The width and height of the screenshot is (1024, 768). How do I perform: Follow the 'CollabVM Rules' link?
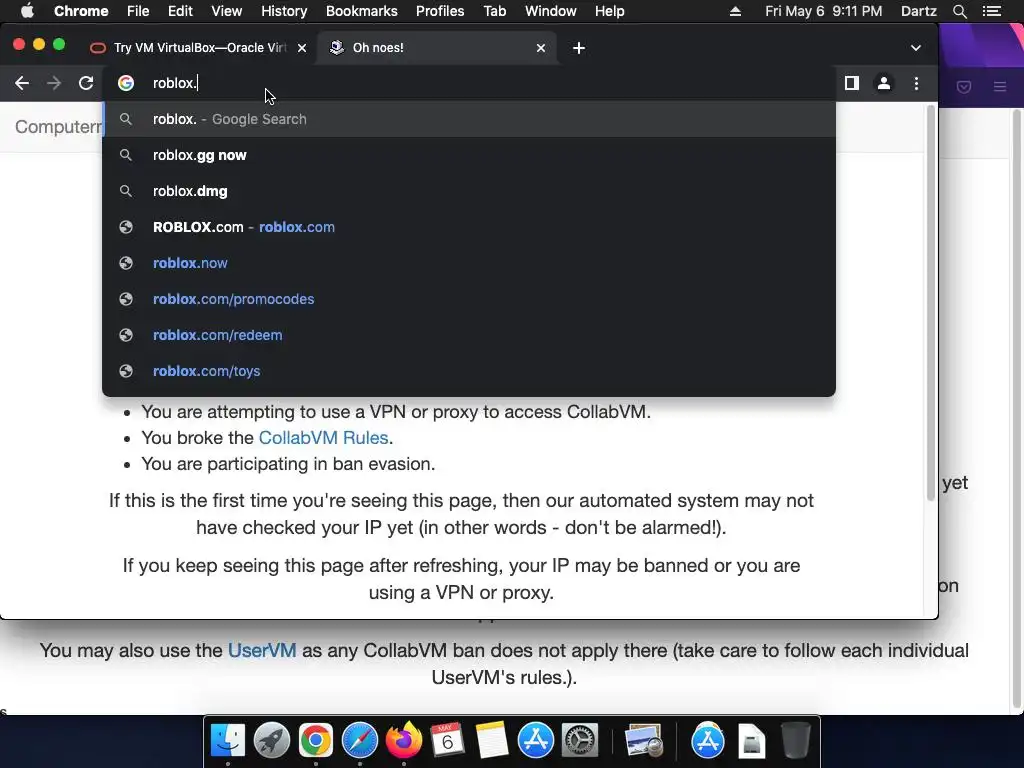323,438
